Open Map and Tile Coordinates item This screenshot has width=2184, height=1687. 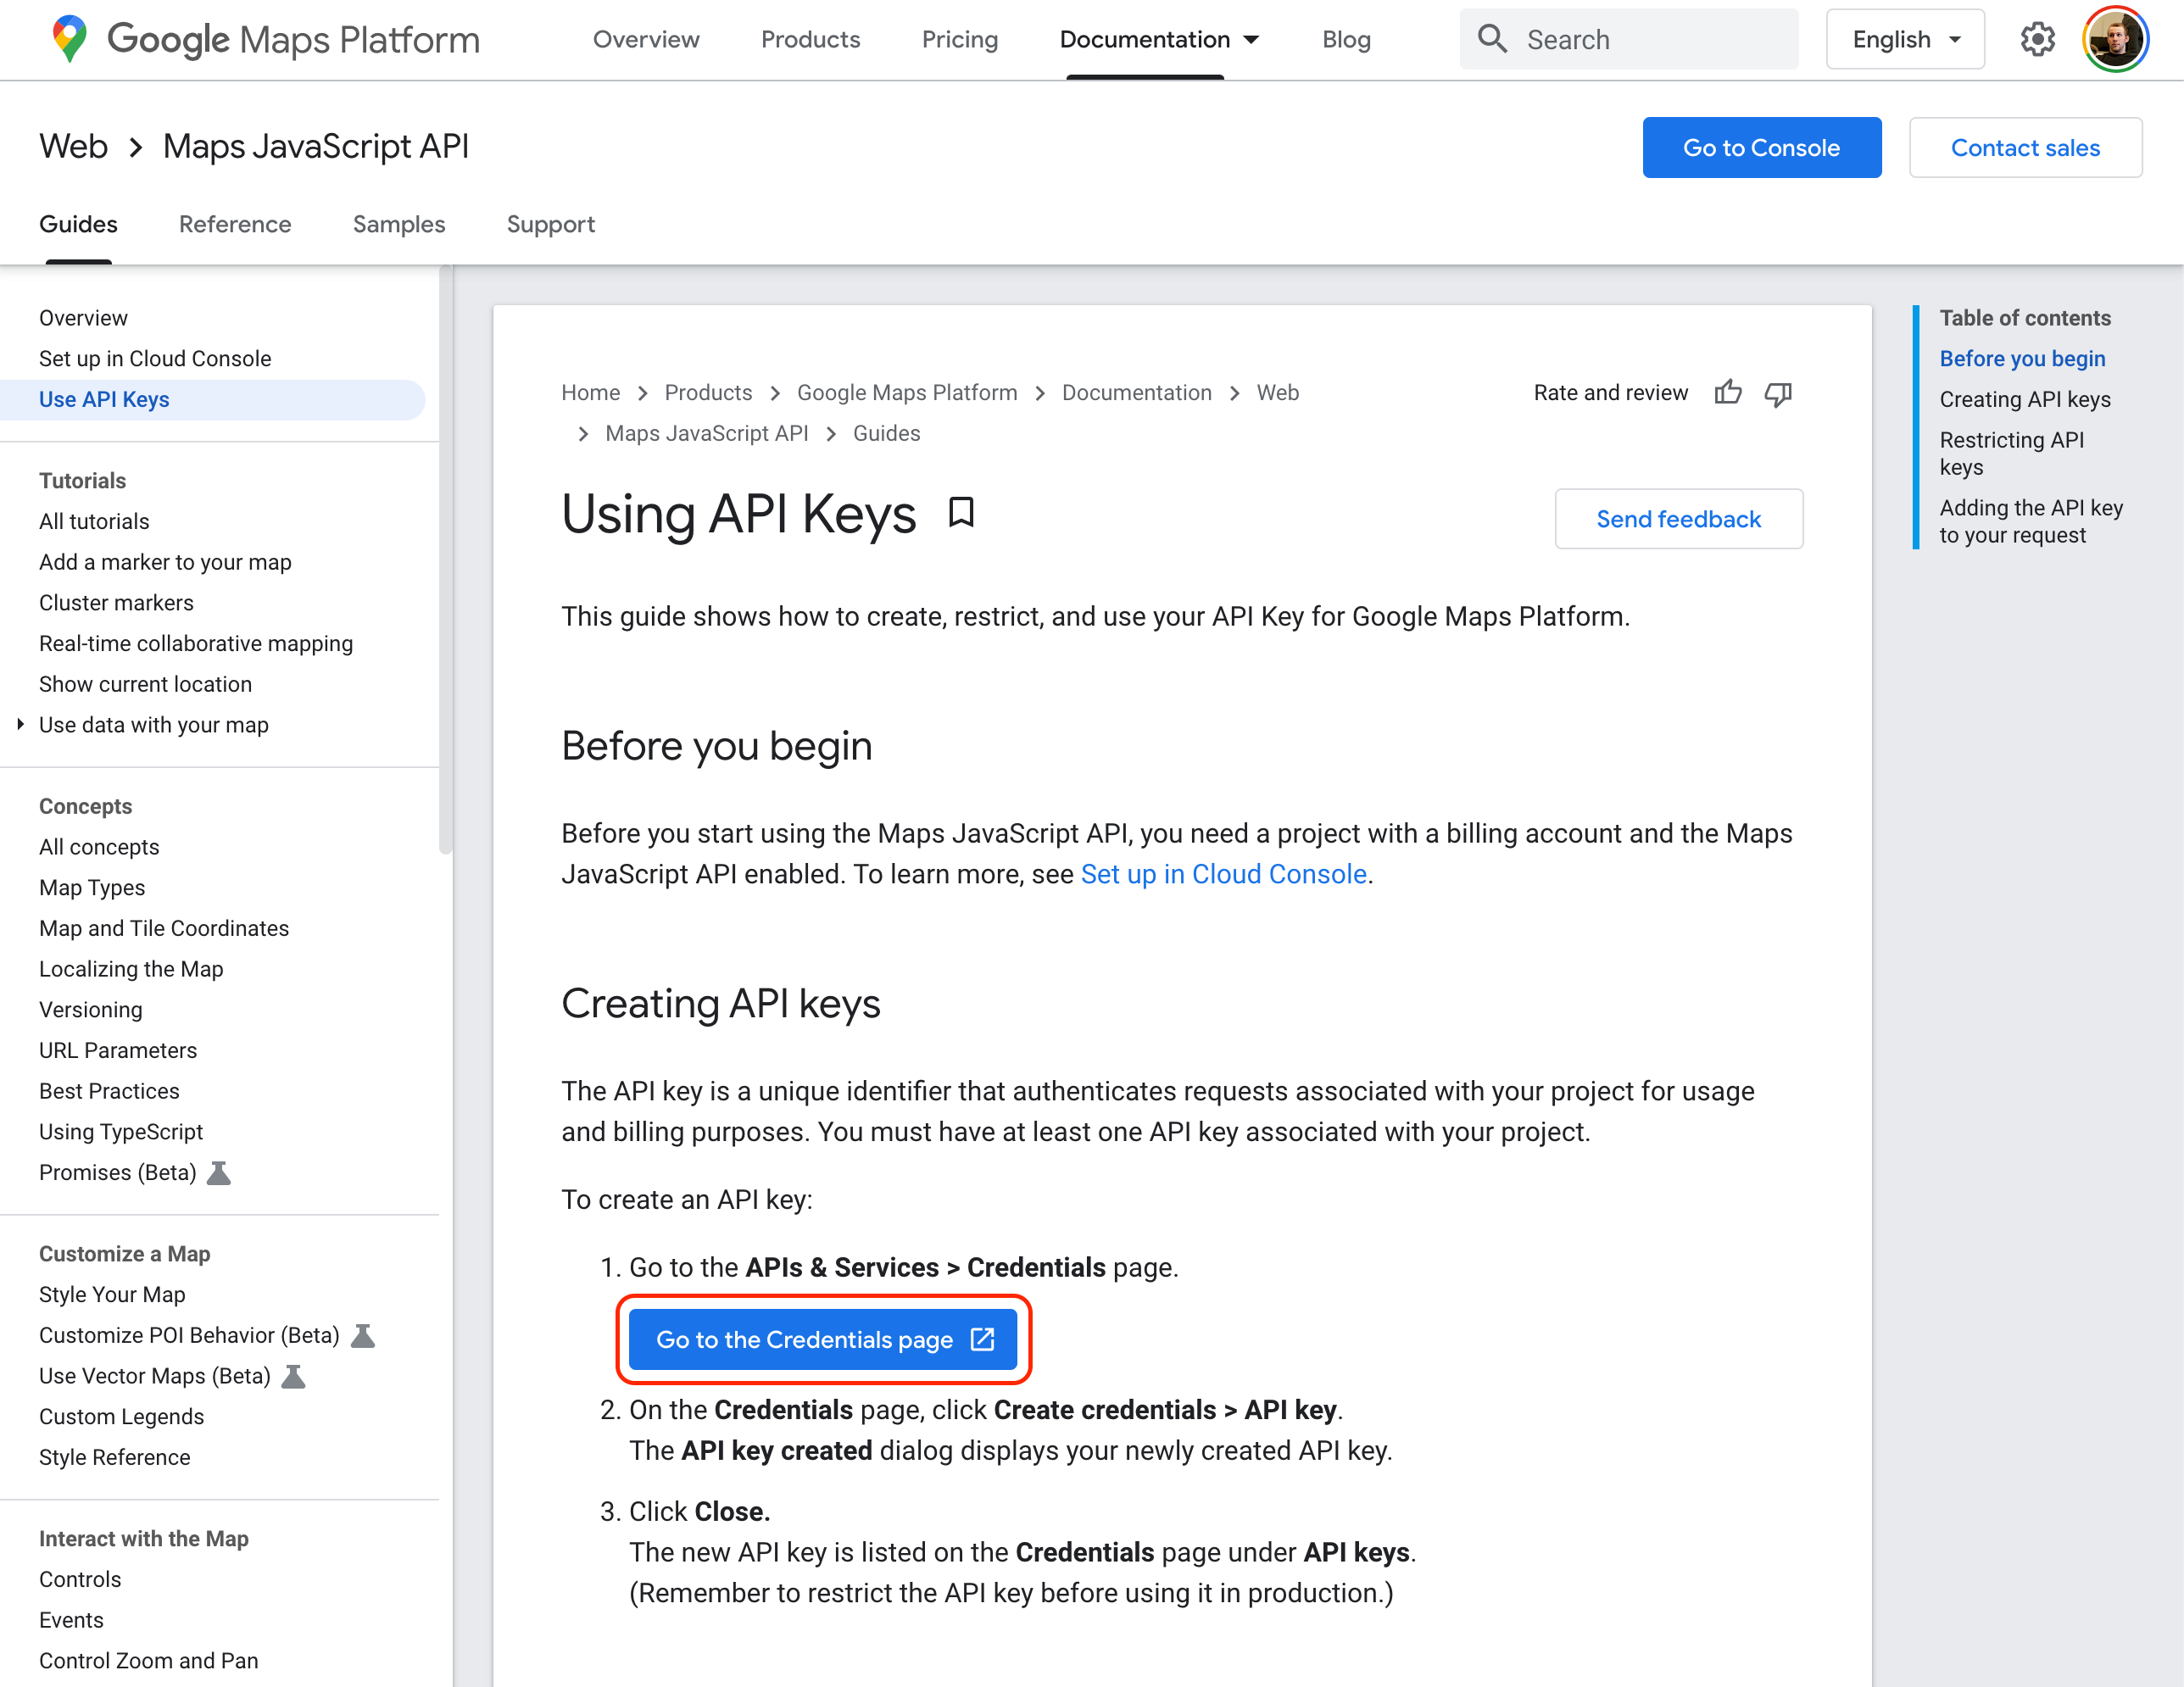coord(164,928)
